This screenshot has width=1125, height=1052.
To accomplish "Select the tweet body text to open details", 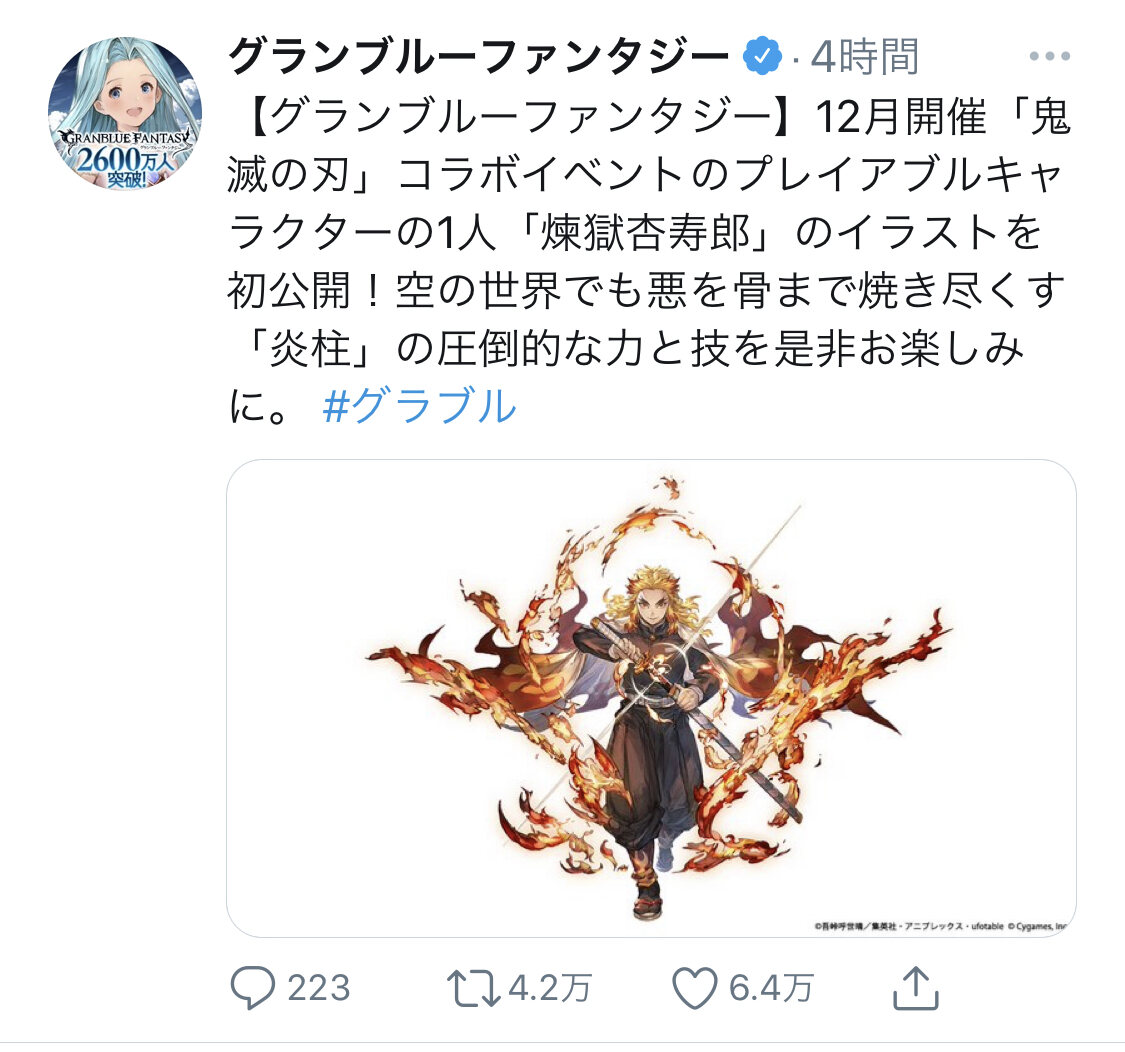I will (649, 261).
